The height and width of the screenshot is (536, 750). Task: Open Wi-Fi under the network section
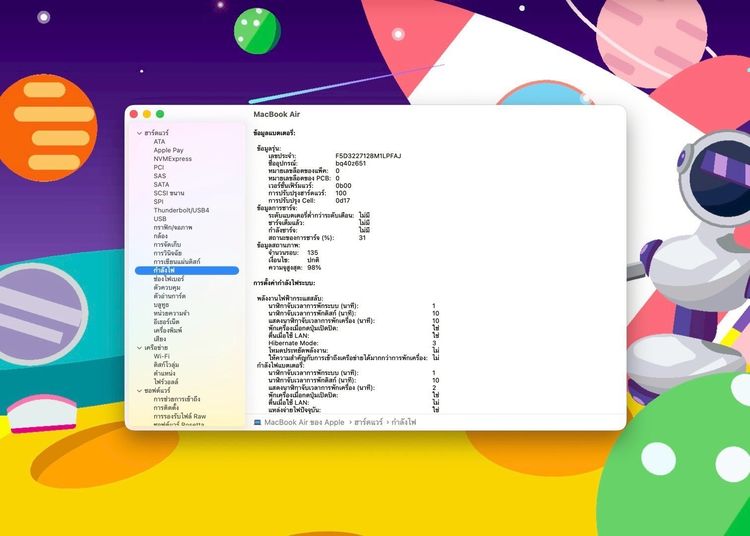[161, 356]
